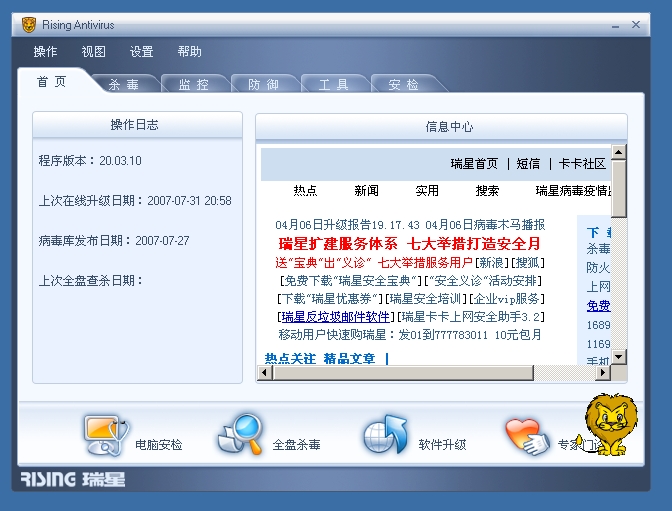The height and width of the screenshot is (511, 672).
Task: Click the vertical scrollbar down arrow
Action: coord(619,357)
